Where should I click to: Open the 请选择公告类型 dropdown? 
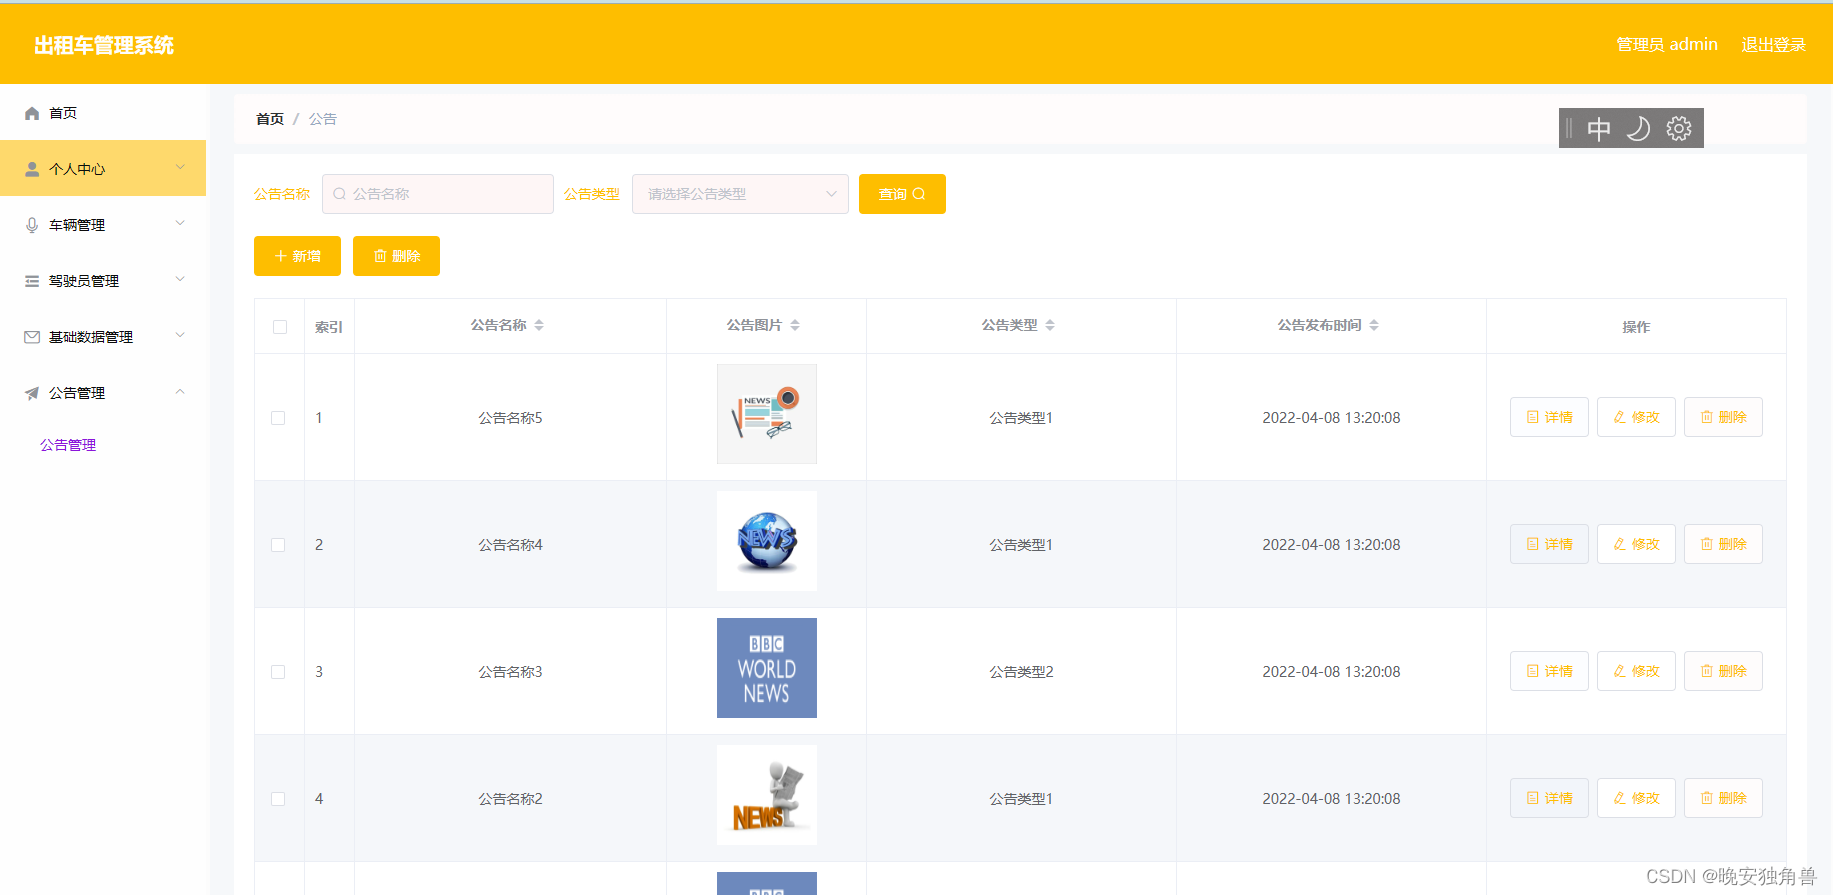pos(740,194)
